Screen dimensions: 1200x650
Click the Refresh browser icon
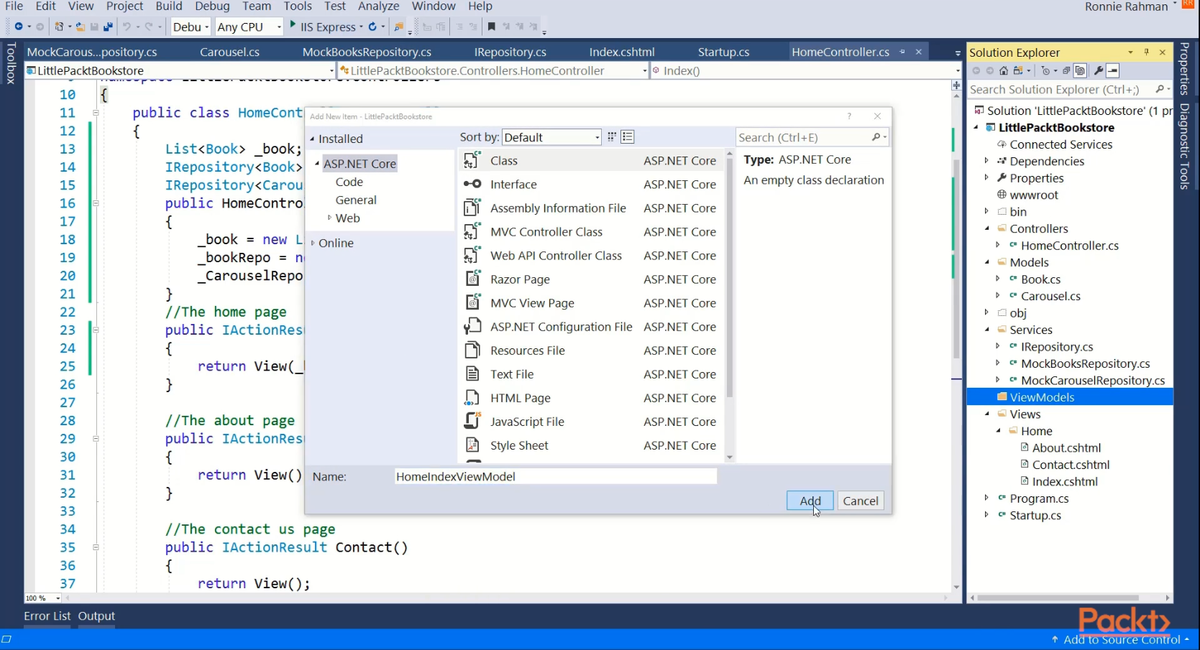[x=373, y=27]
